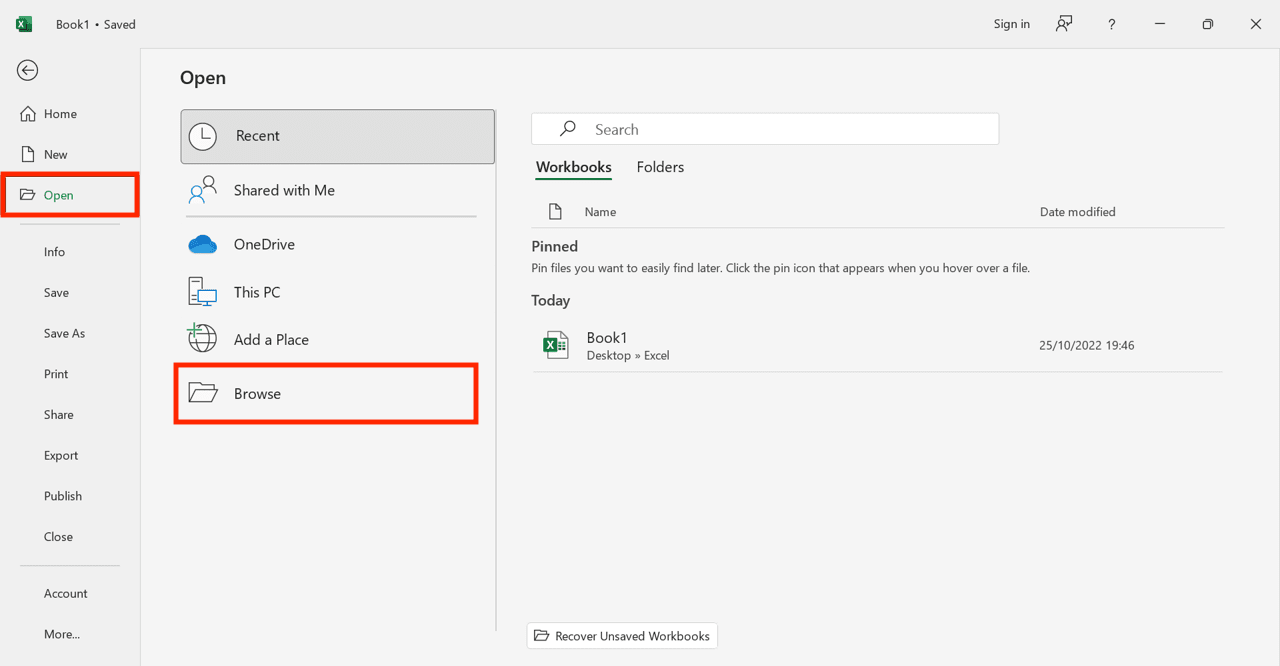Sort by Date modified column header
Viewport: 1280px width, 666px height.
coord(1077,212)
